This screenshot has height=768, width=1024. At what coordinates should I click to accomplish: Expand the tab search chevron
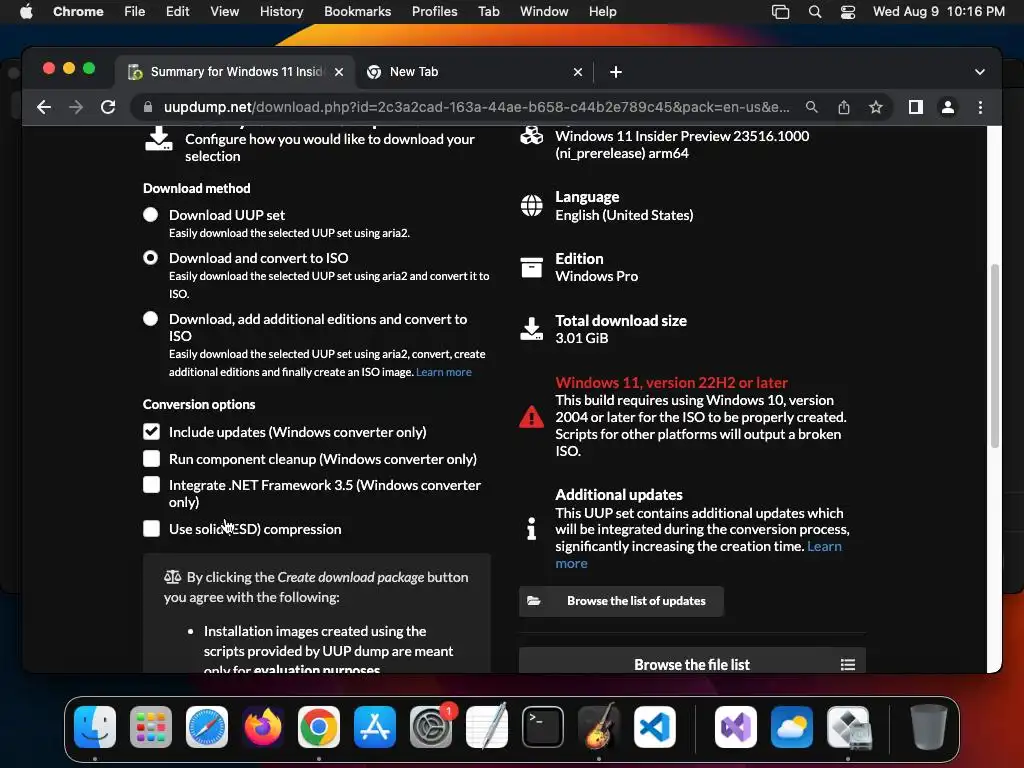[x=980, y=72]
